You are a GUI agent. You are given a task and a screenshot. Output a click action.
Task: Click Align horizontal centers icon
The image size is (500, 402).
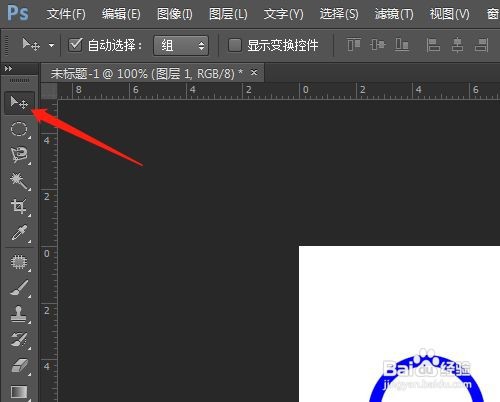[x=457, y=45]
